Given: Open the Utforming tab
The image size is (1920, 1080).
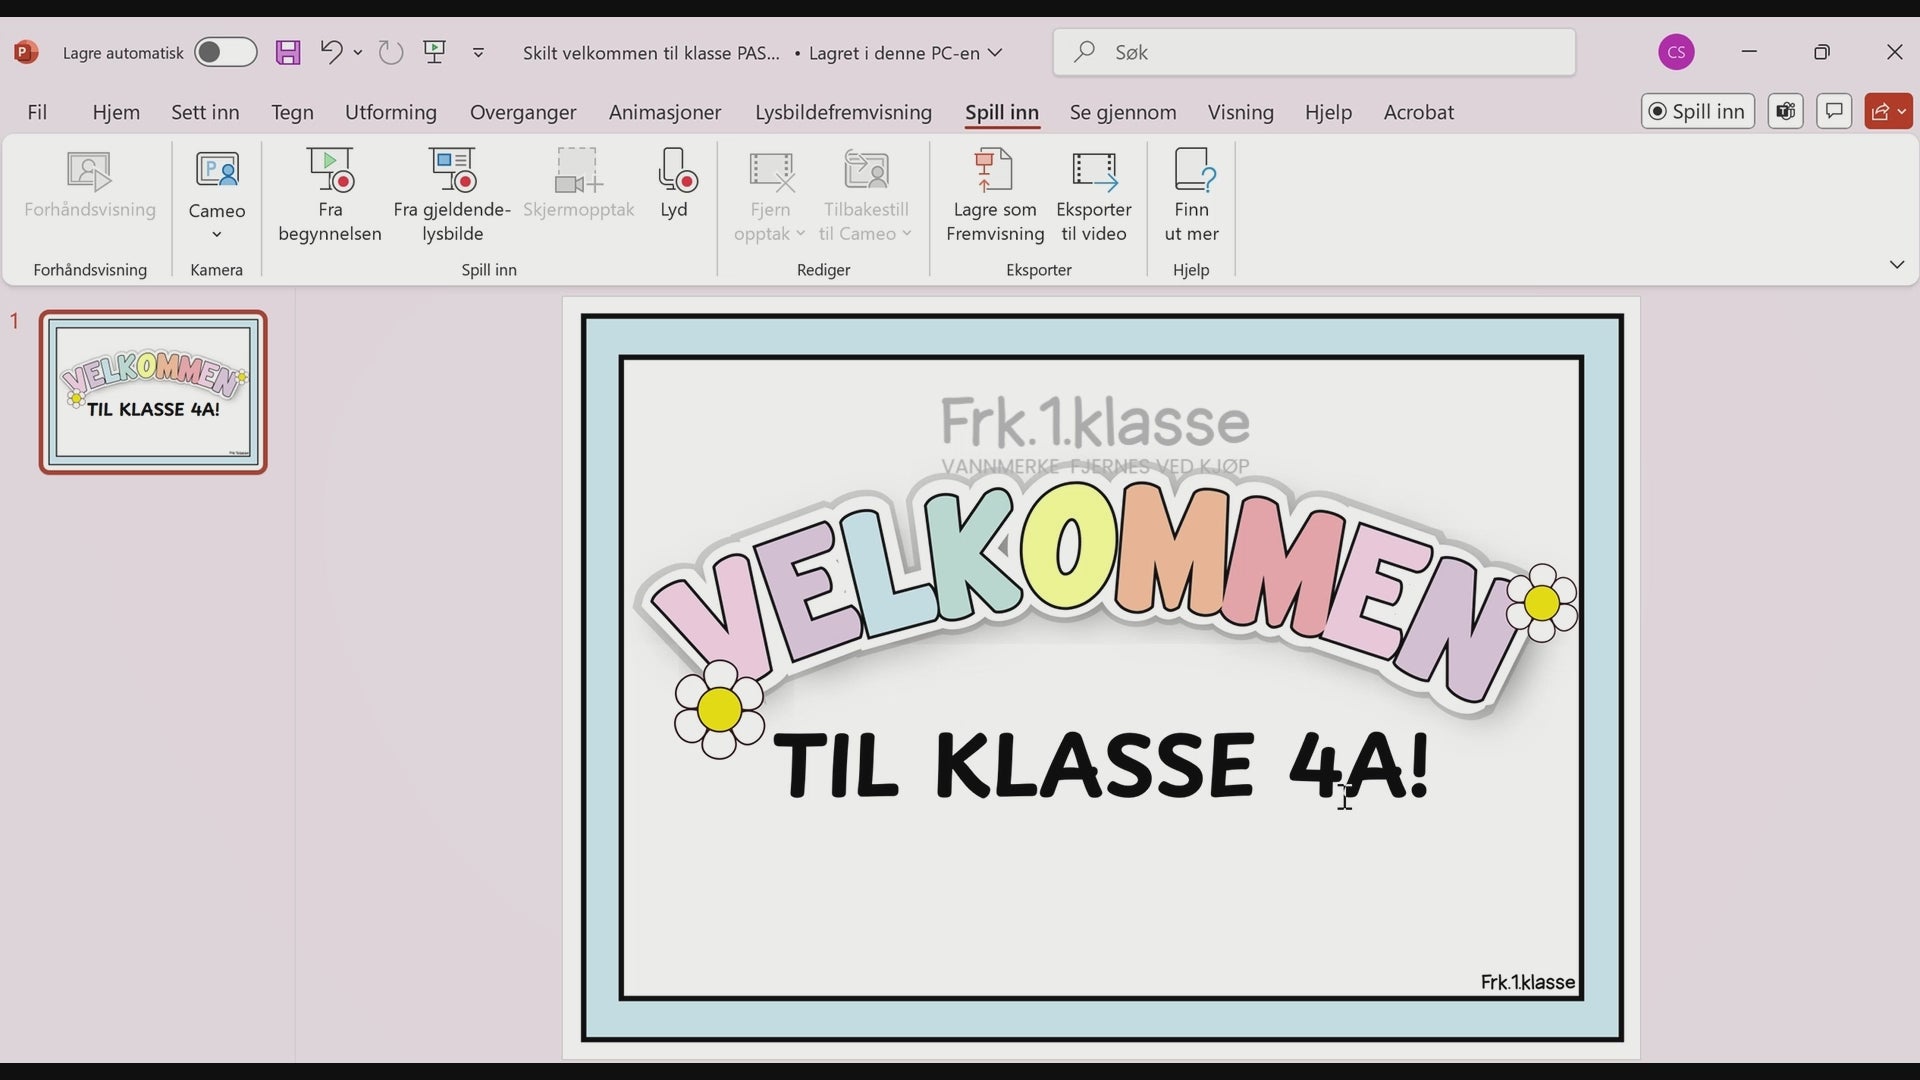Looking at the screenshot, I should (391, 112).
